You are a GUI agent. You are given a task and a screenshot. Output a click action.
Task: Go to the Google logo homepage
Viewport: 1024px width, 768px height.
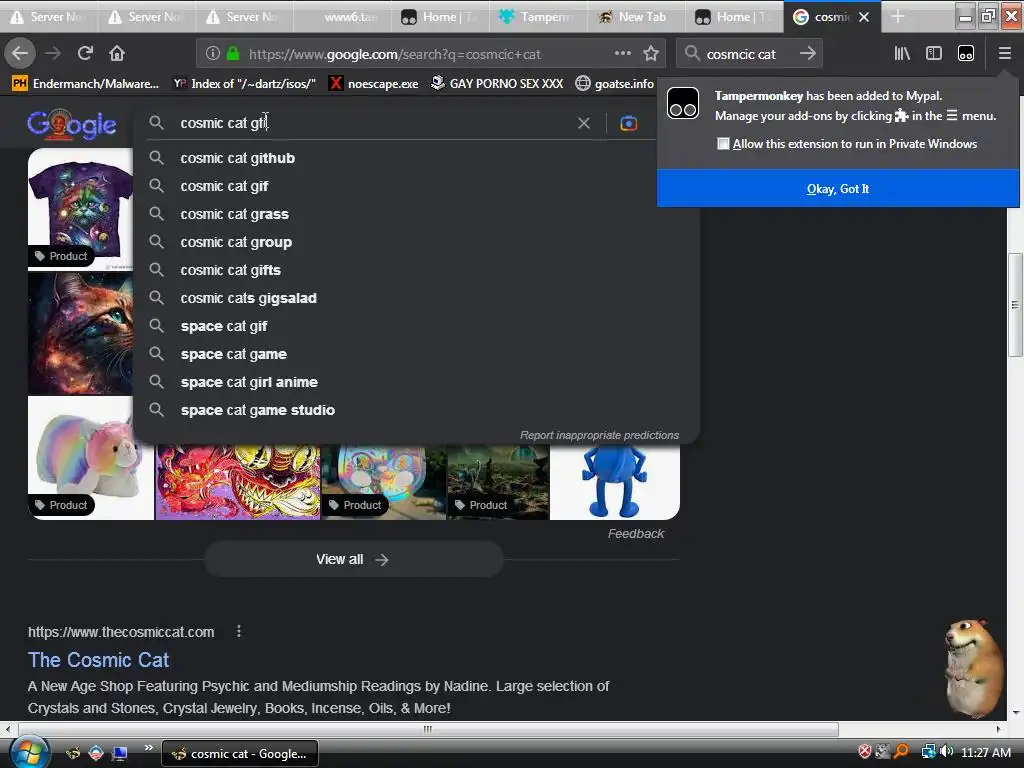(72, 124)
